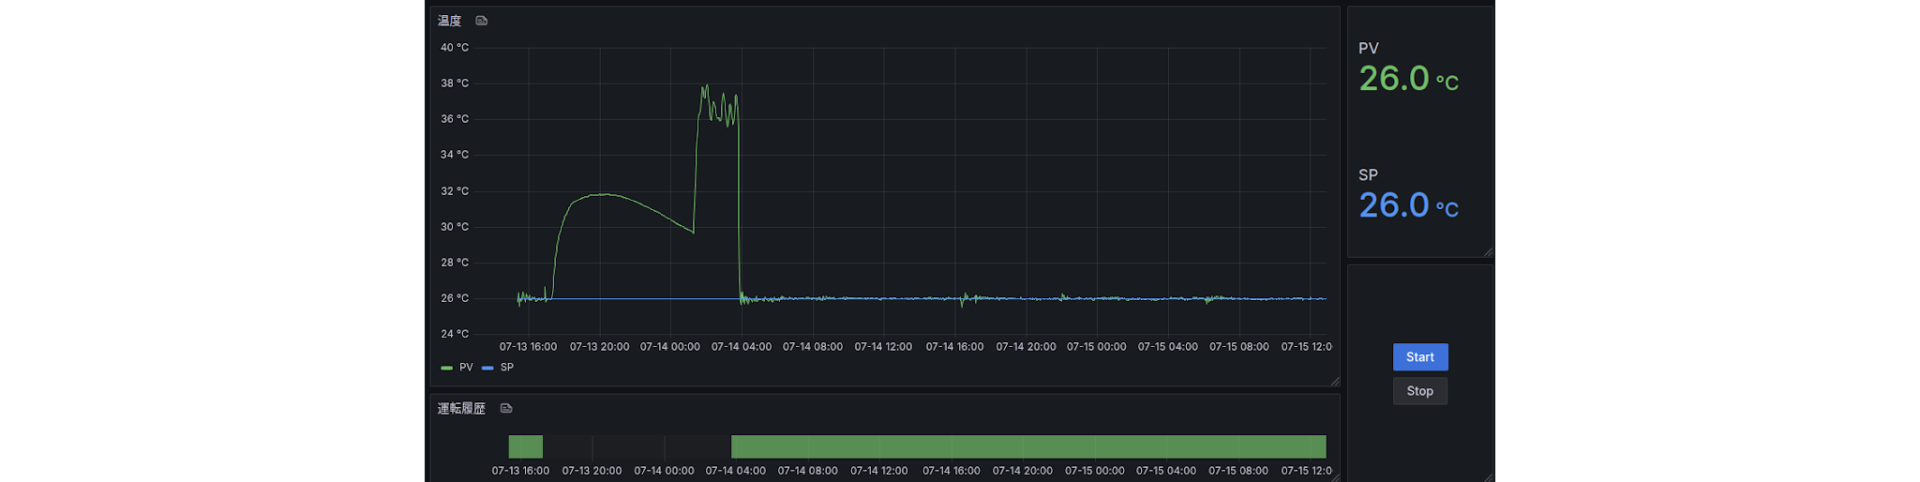Toggle PV series via its legend label
1920x482 pixels.
pyautogui.click(x=466, y=368)
